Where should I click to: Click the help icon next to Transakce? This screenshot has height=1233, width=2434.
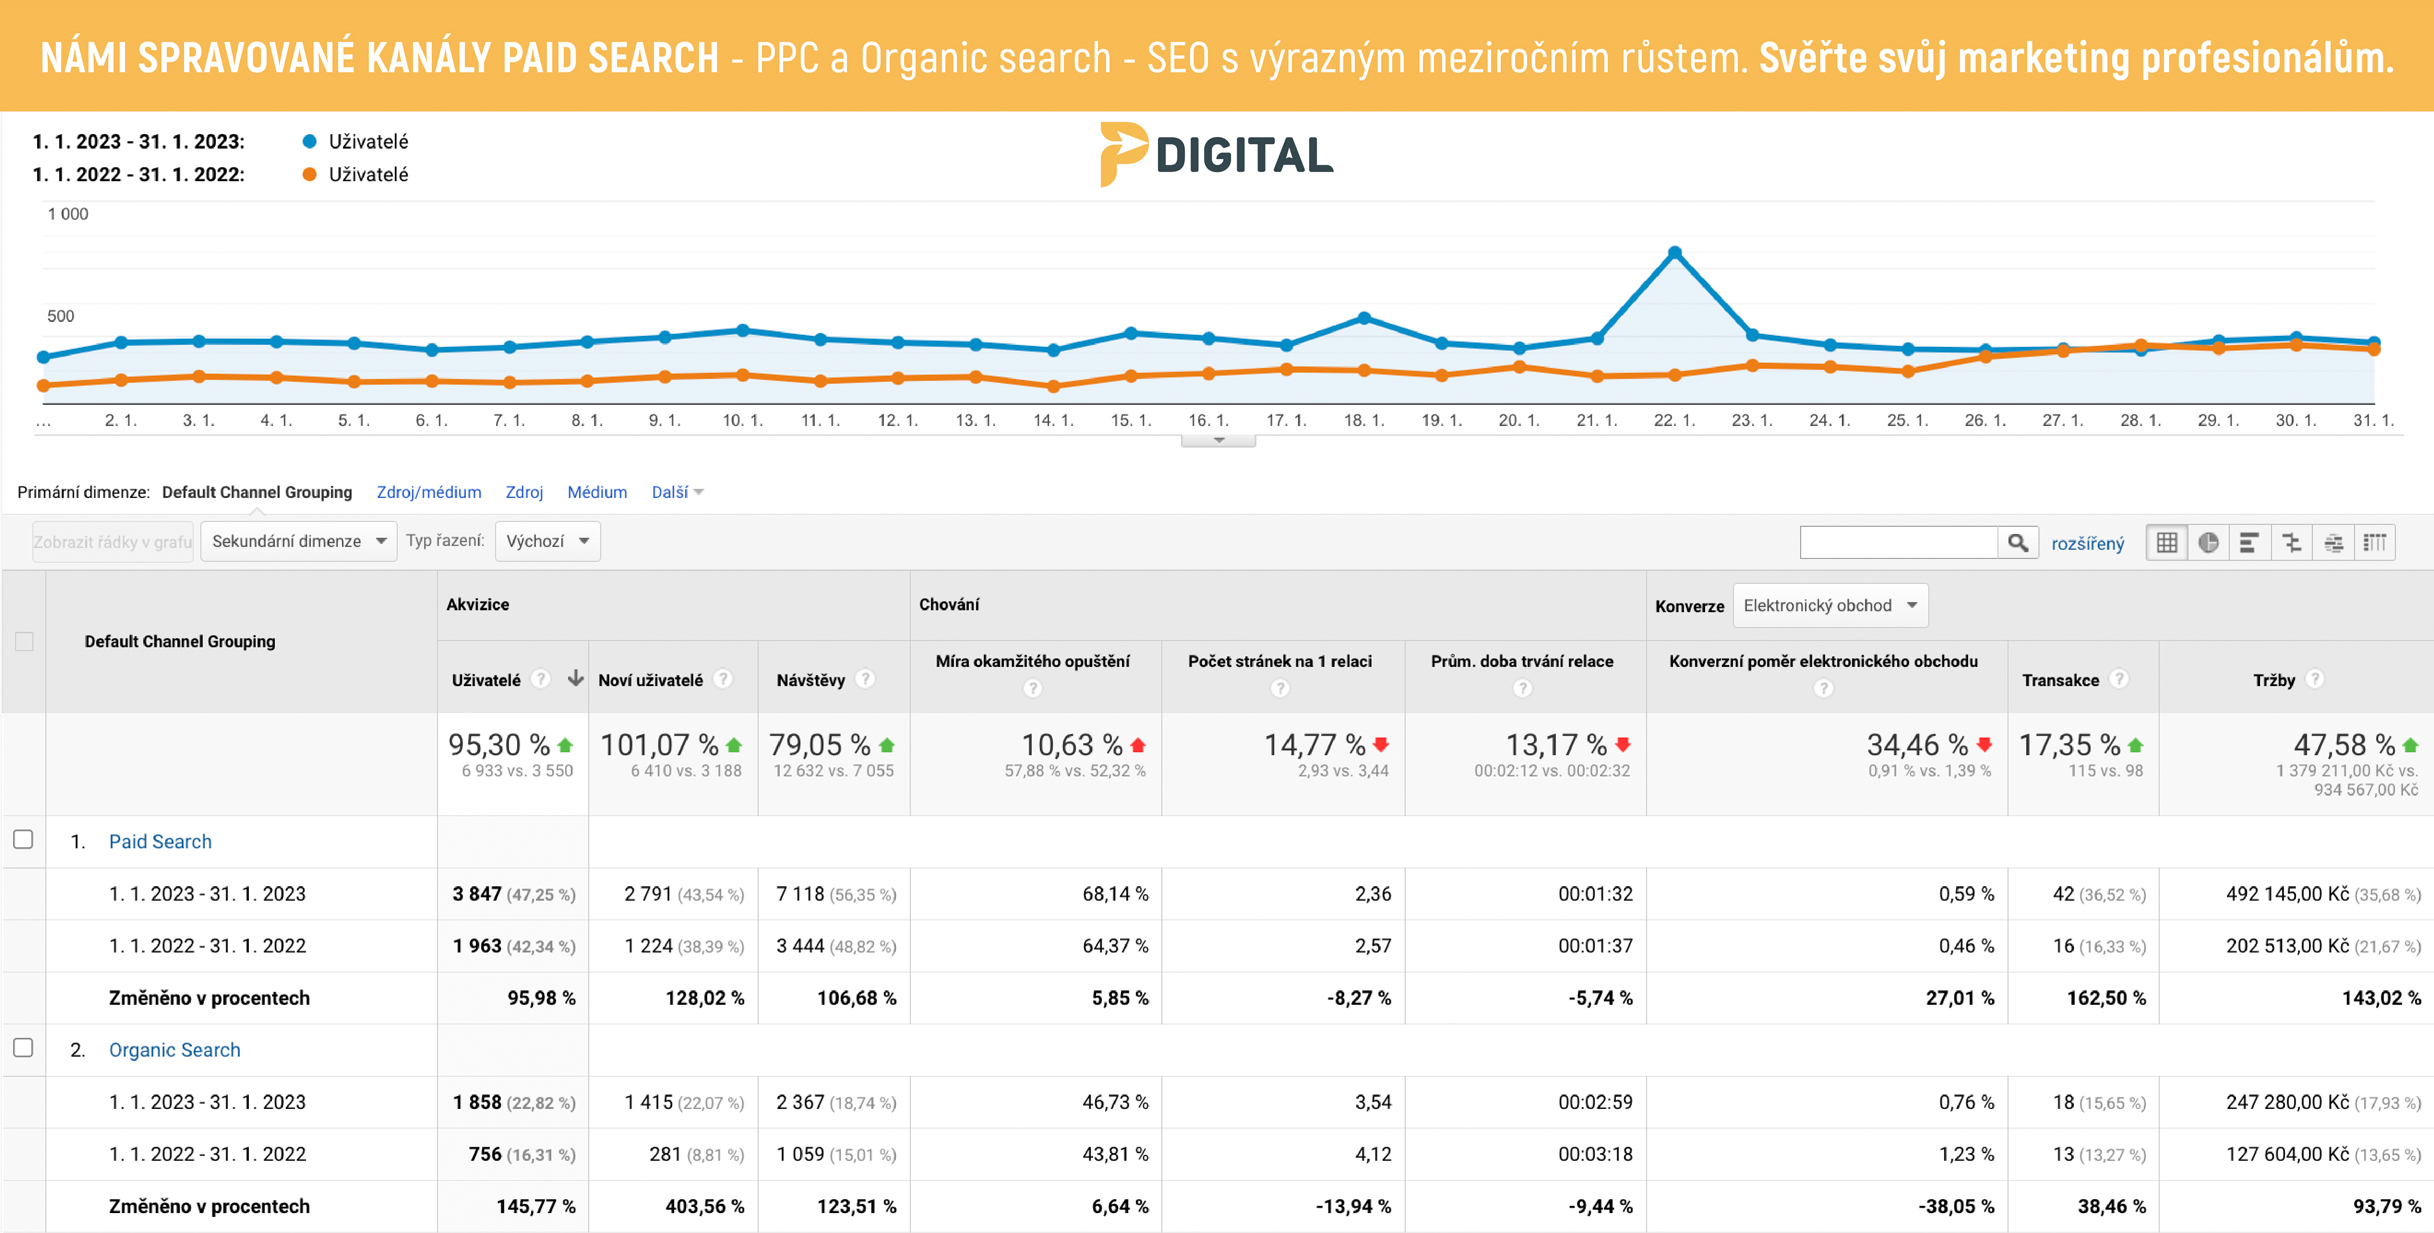click(x=2118, y=679)
